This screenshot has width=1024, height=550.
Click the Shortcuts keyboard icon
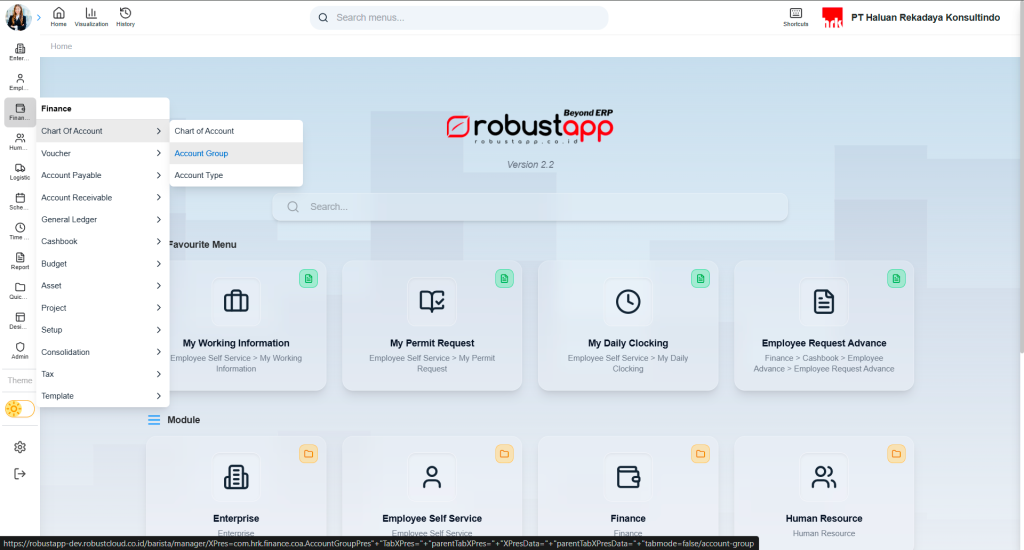coord(796,15)
